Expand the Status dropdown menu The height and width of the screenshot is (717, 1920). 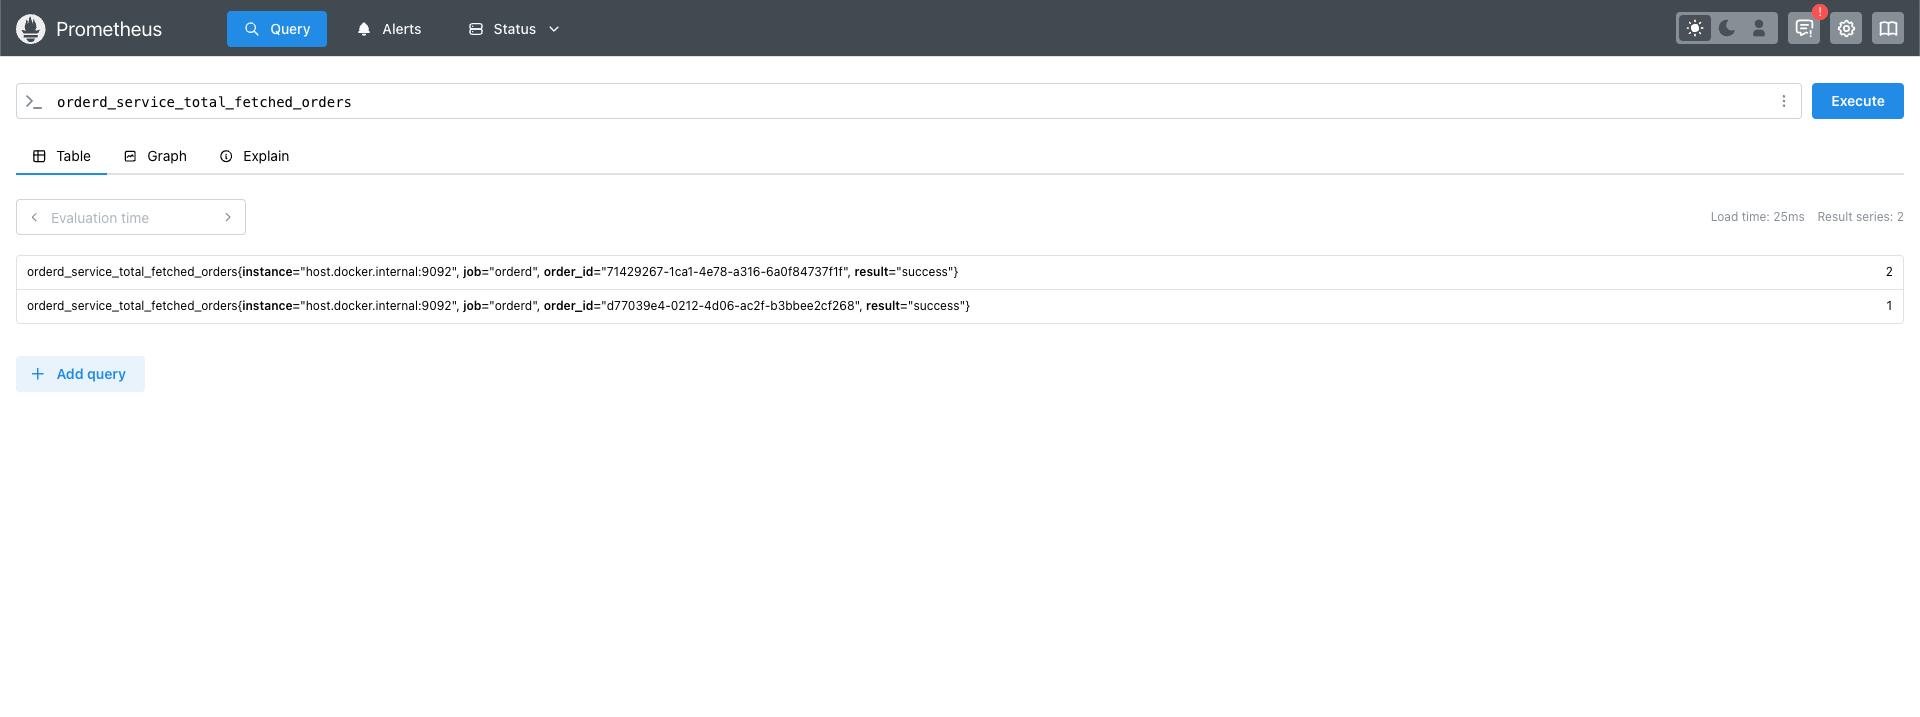(x=514, y=29)
